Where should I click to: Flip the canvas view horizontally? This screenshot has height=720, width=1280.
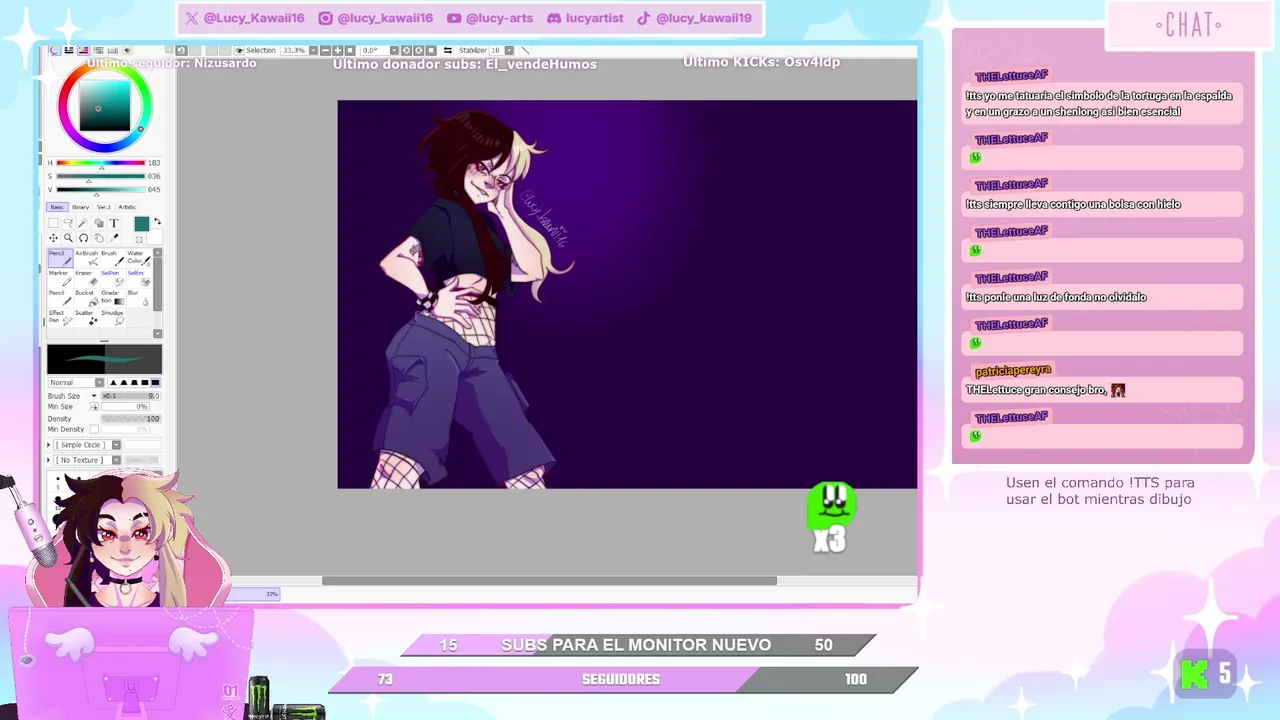click(448, 50)
